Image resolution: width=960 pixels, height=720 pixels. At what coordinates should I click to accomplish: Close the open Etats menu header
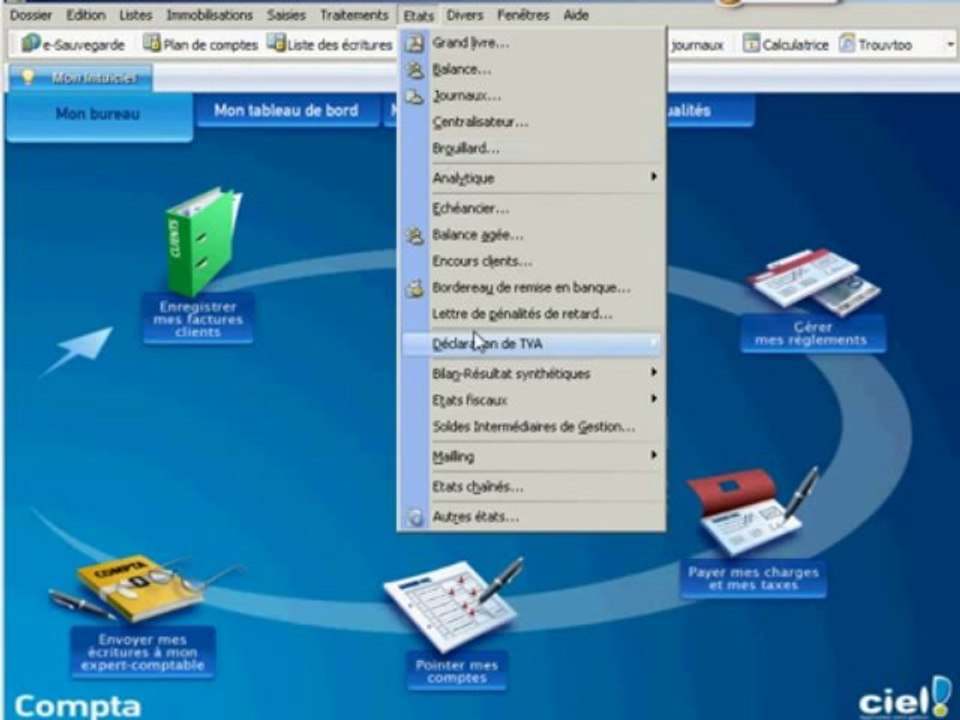click(x=419, y=15)
